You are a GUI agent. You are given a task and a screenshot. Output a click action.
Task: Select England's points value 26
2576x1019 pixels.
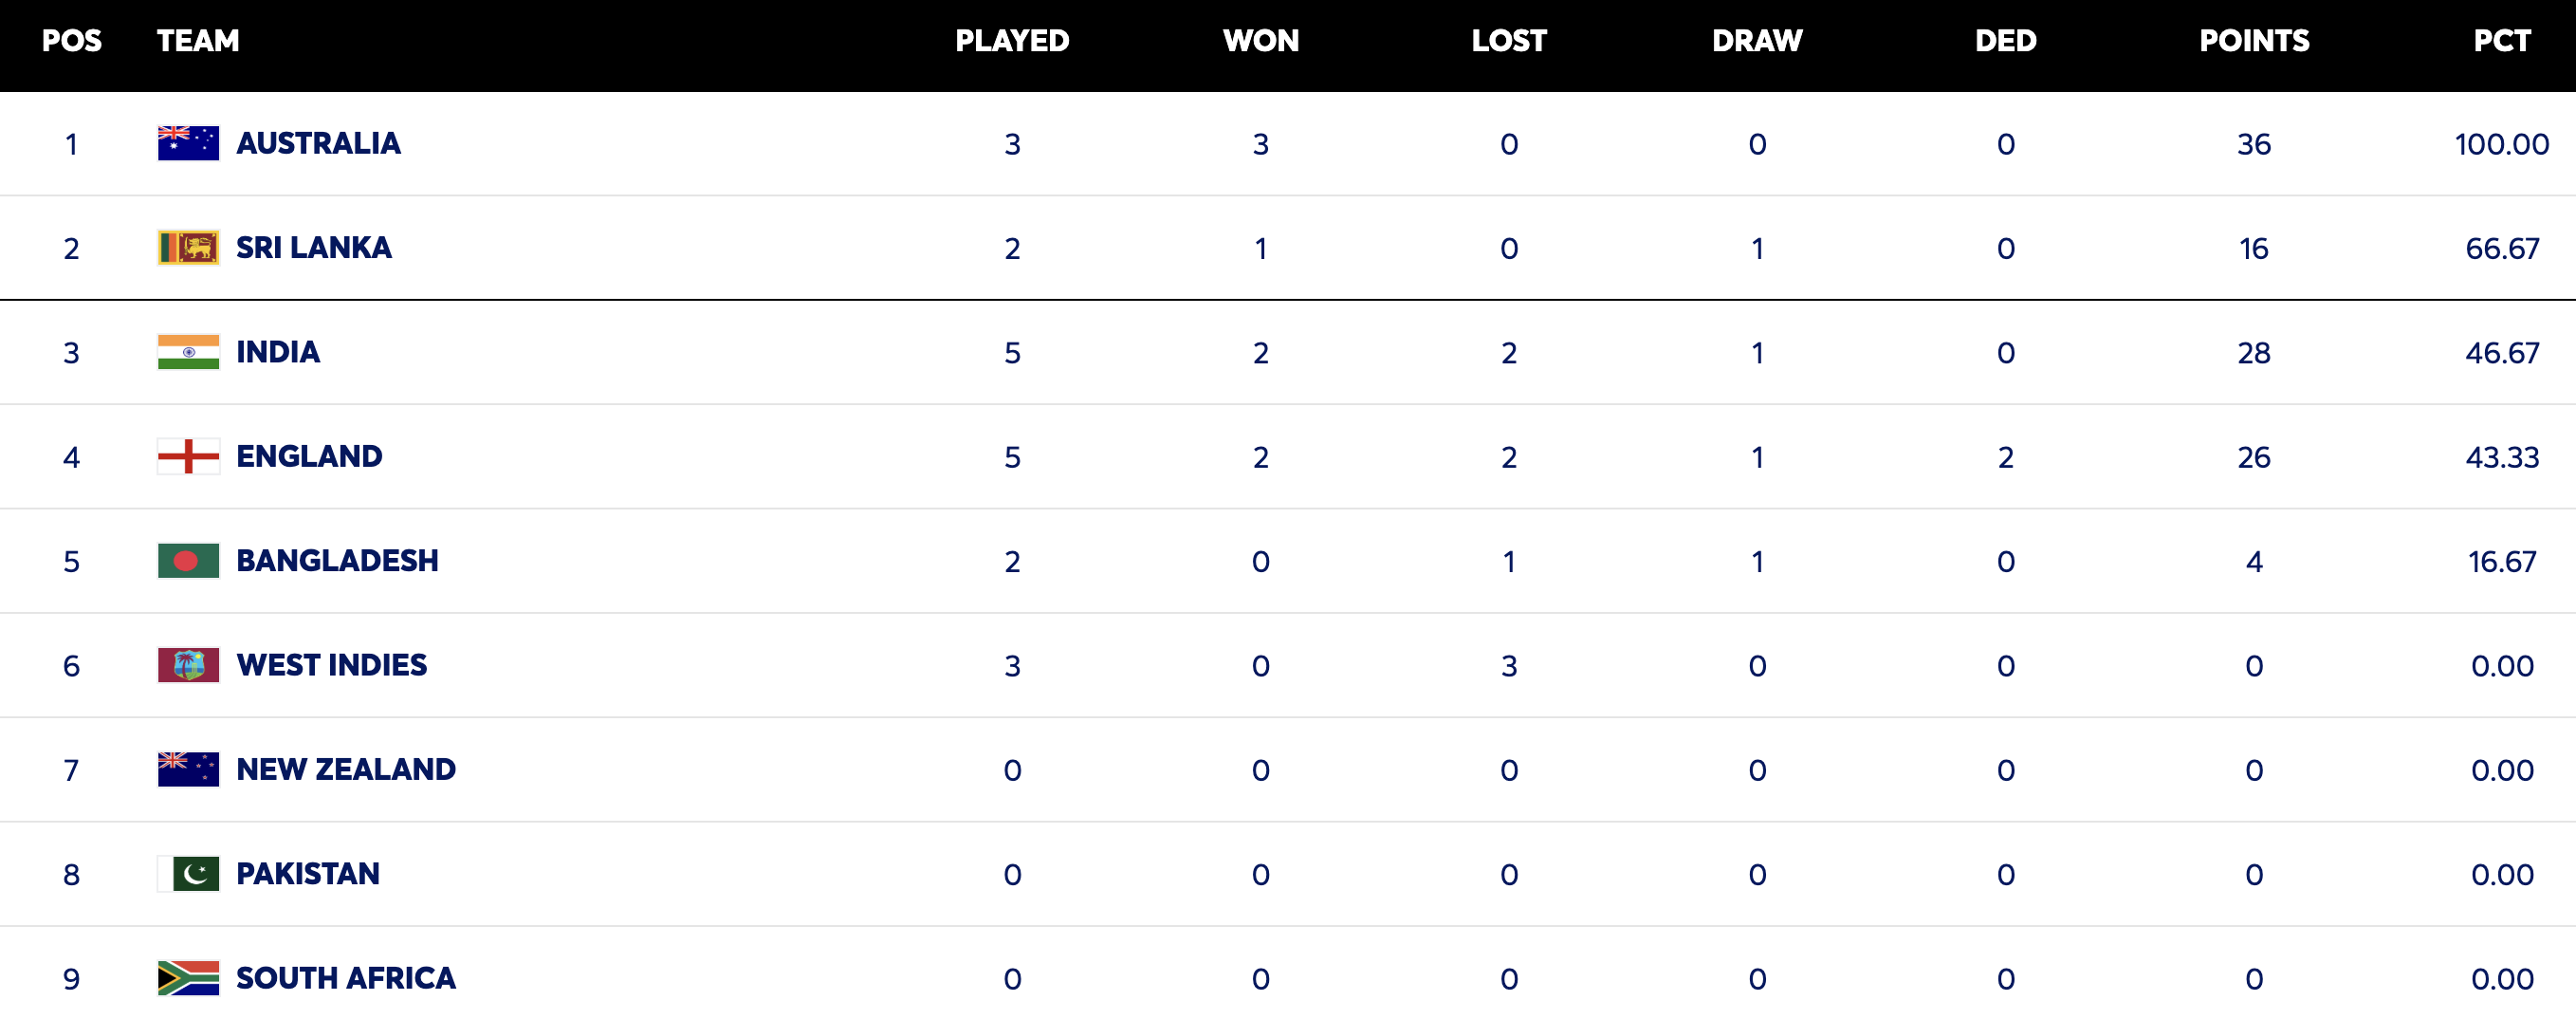tap(2254, 457)
